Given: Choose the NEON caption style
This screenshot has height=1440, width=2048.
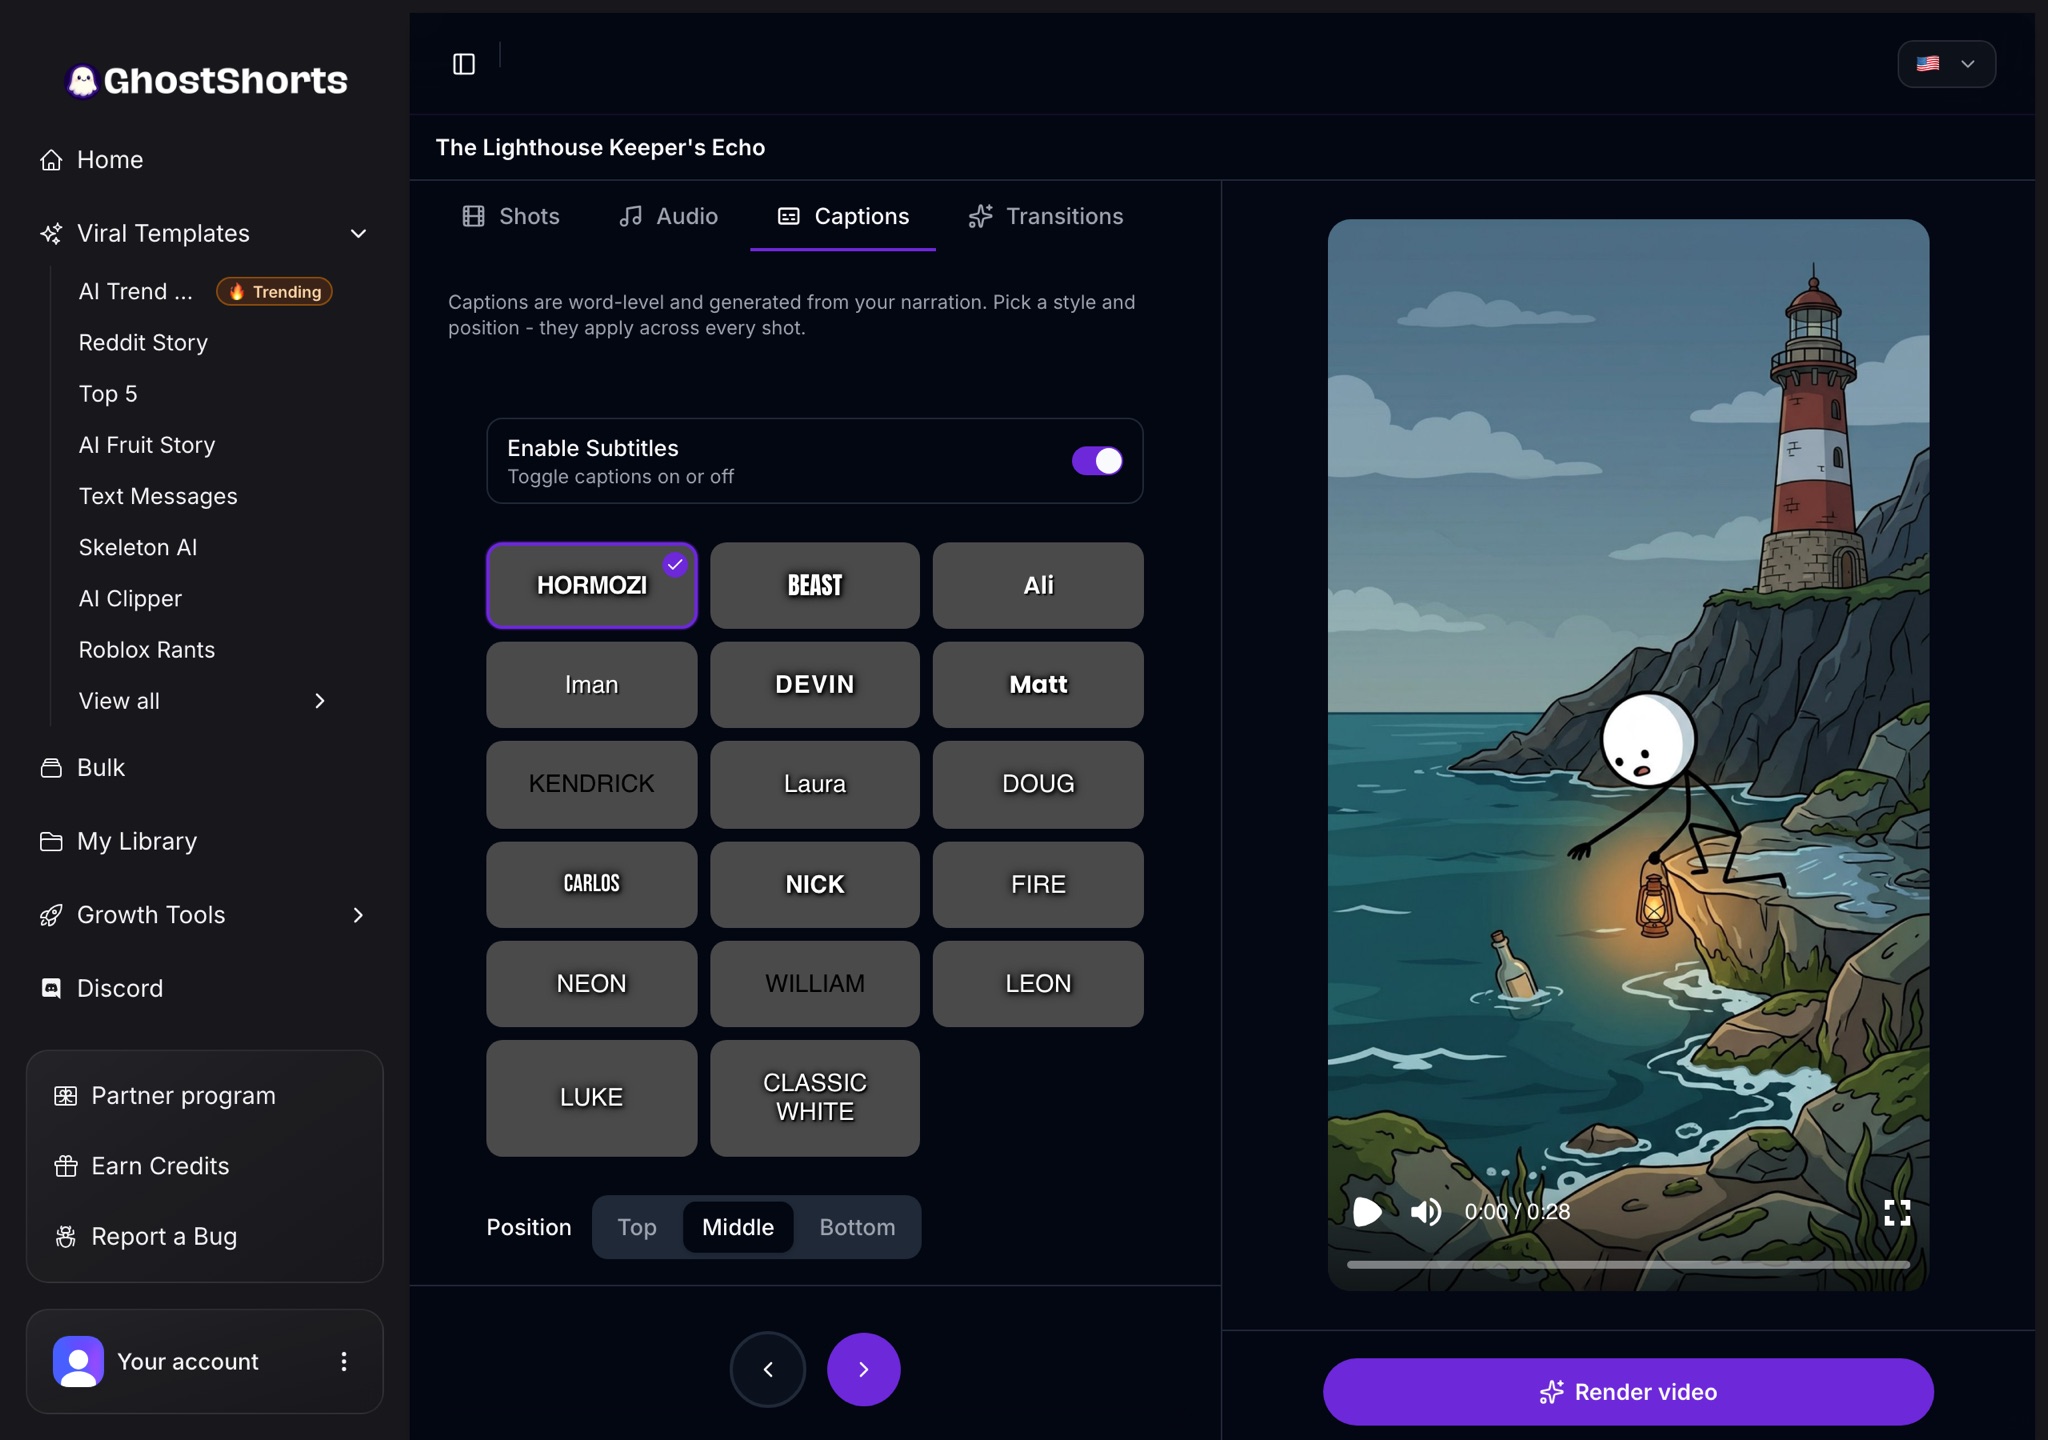Looking at the screenshot, I should (x=592, y=984).
